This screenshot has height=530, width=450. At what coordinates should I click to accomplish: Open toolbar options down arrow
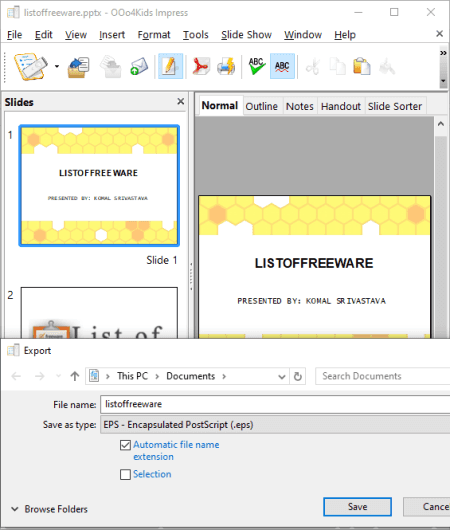click(443, 81)
